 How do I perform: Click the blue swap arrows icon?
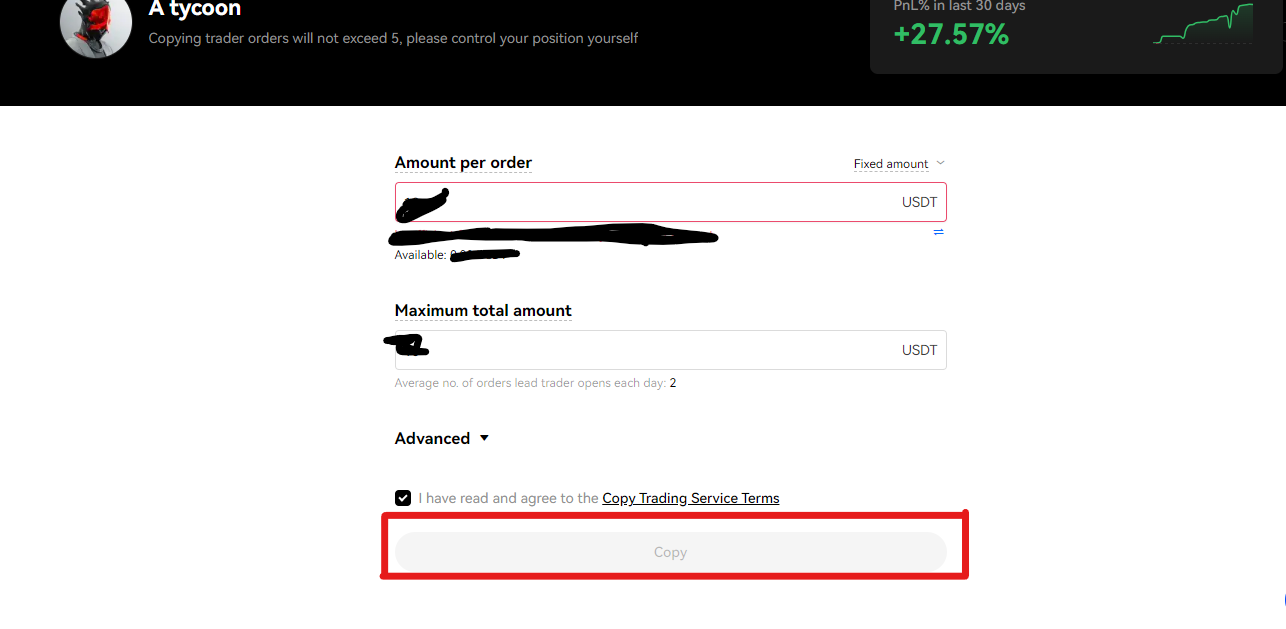tap(939, 232)
